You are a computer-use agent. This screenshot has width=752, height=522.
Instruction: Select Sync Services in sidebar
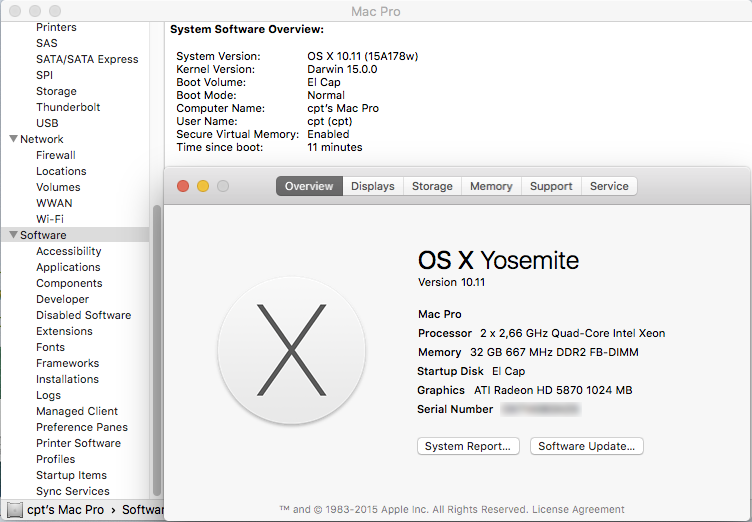tap(73, 491)
